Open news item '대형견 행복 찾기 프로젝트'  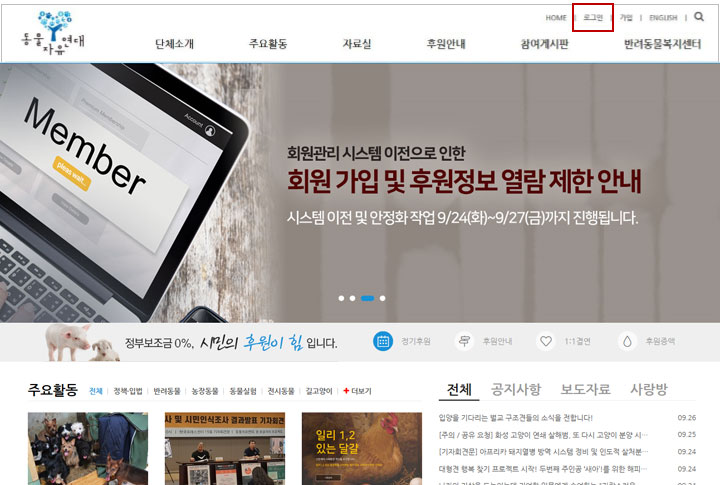[543, 469]
